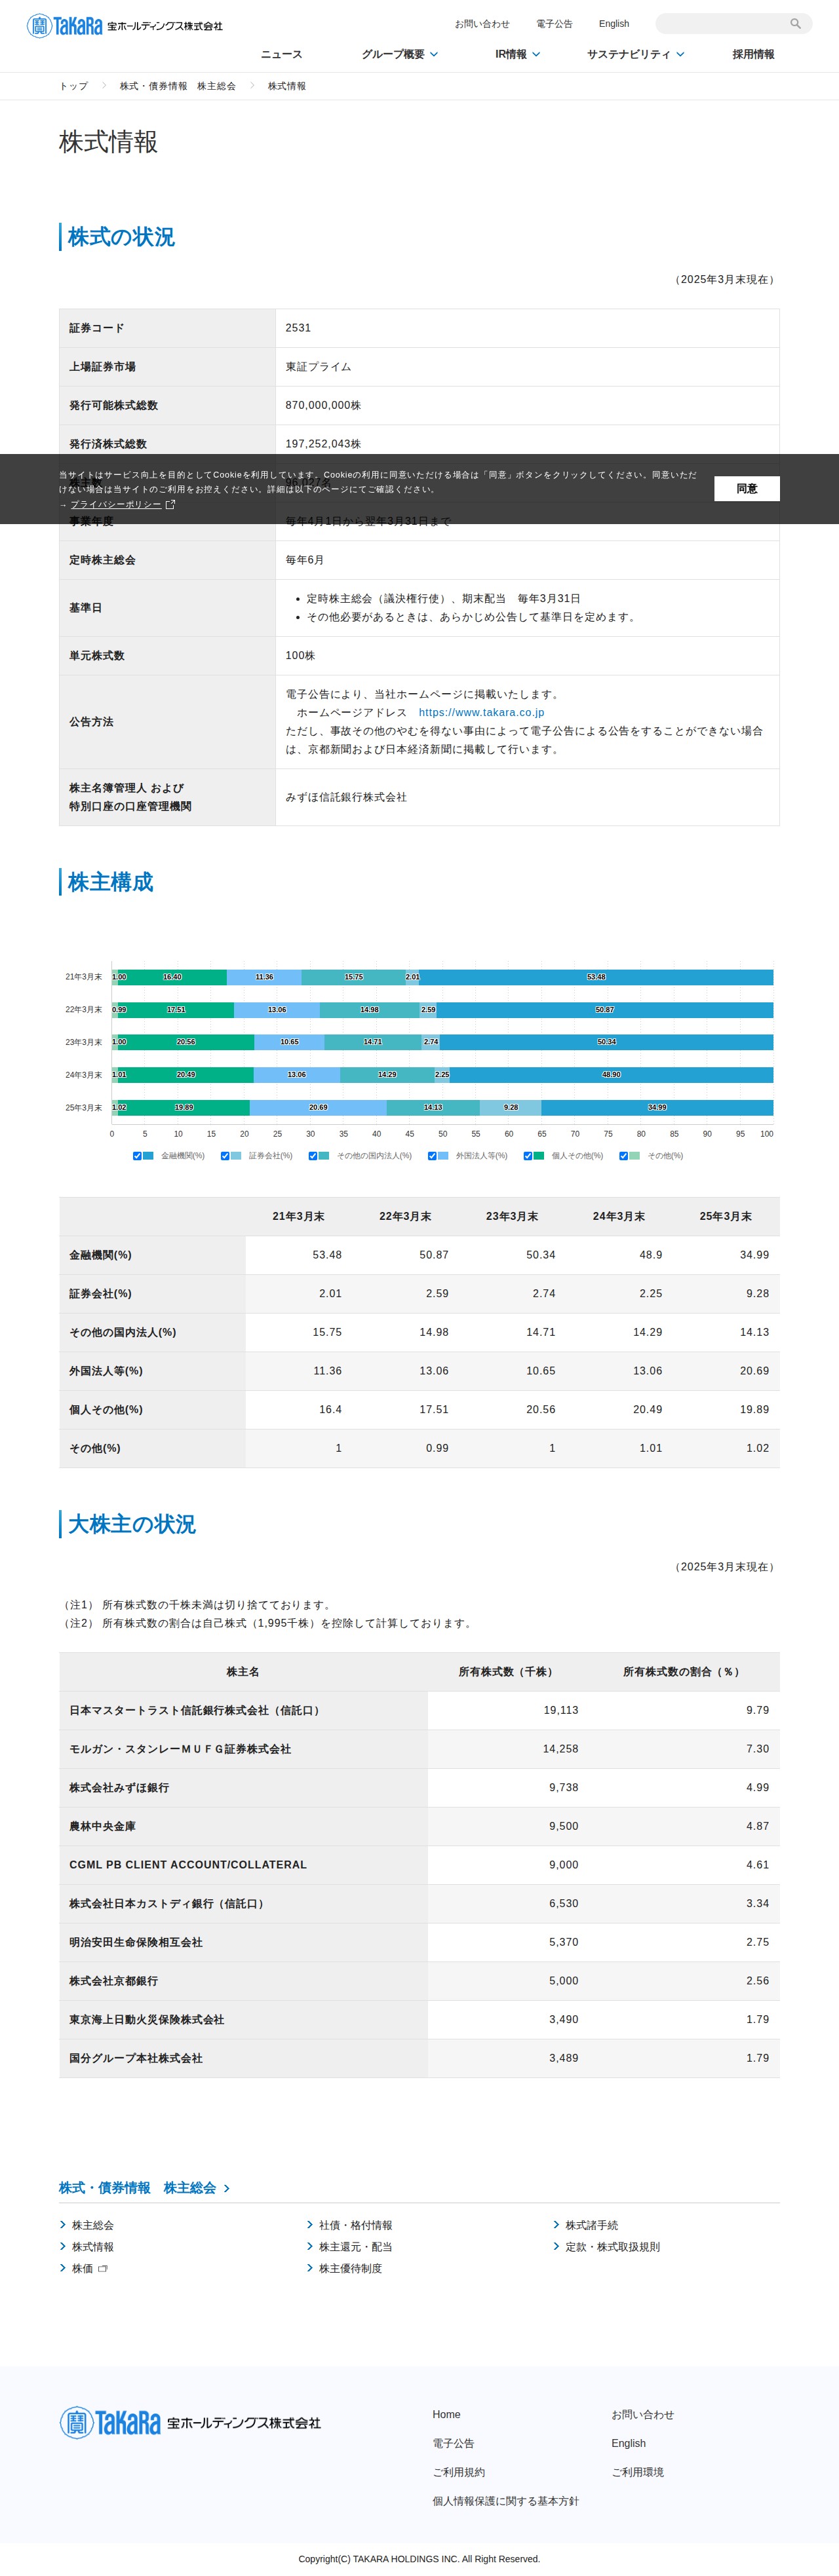839x2576 pixels.
Task: Click chevron after 株式・債券情報 株主総会 heading
Action: click(227, 2189)
